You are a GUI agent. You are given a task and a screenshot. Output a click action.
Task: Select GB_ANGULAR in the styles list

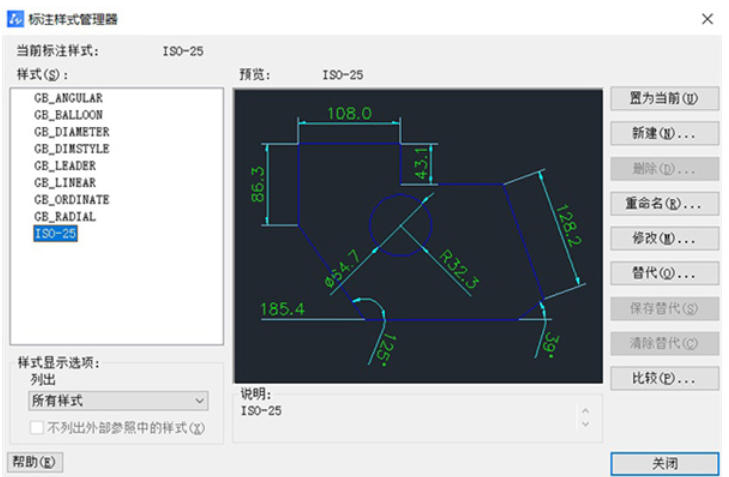tap(68, 98)
